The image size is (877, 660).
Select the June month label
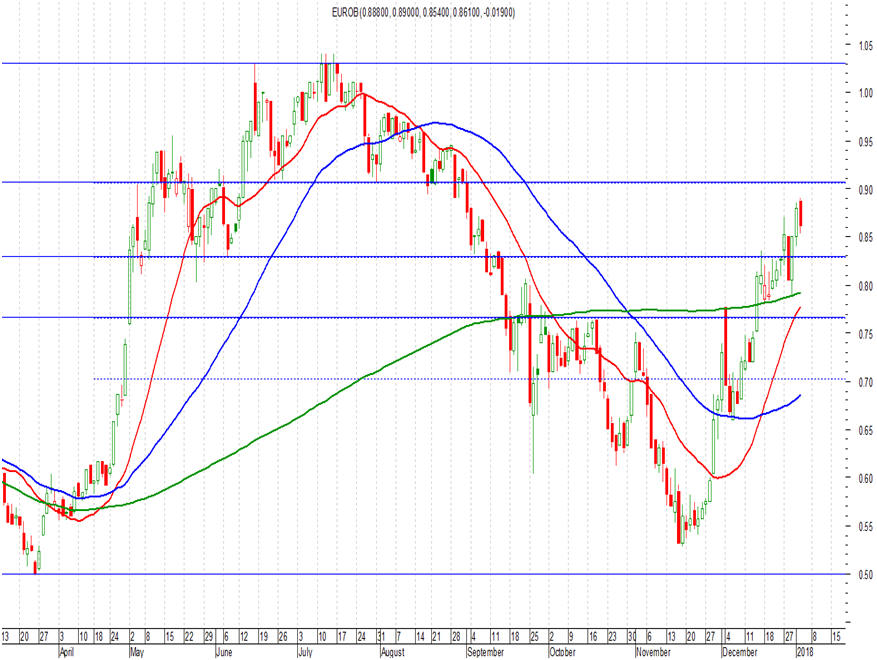224,652
